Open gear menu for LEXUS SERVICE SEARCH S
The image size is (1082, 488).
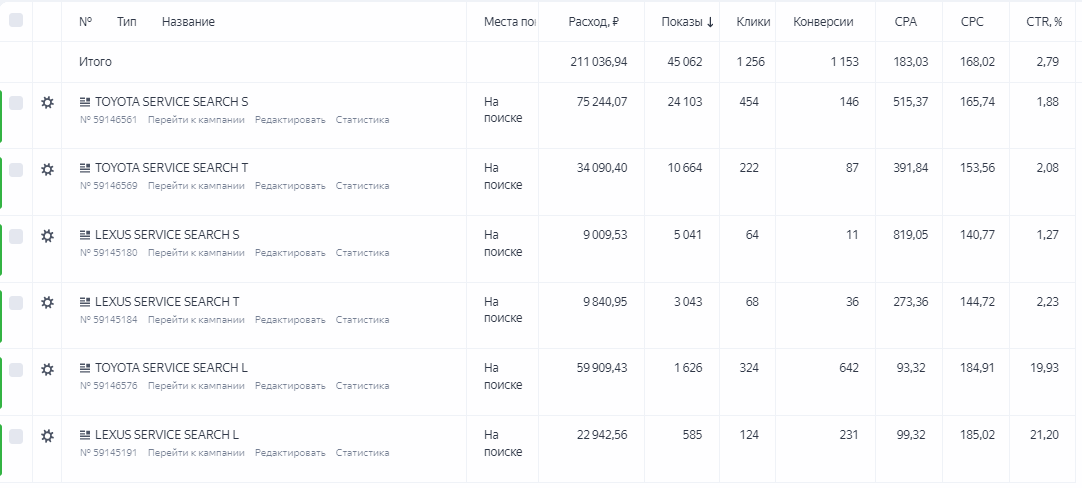point(47,236)
